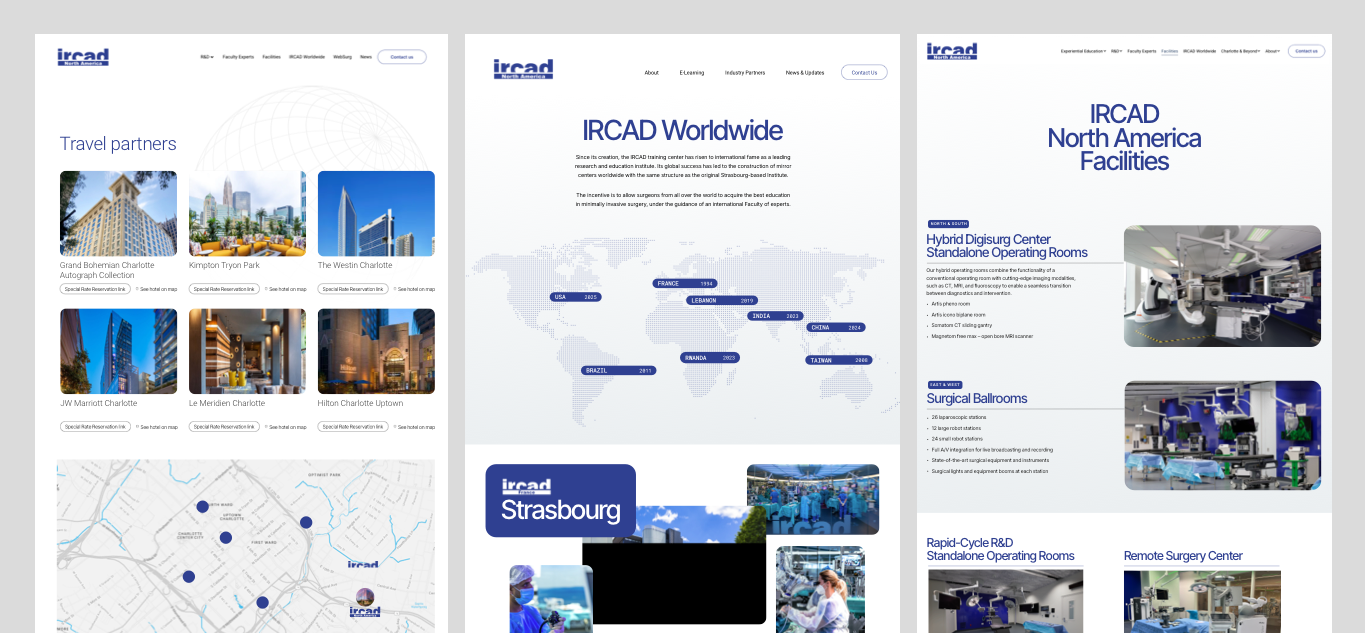Expand the R&D dropdown on Travel partners page

207,57
